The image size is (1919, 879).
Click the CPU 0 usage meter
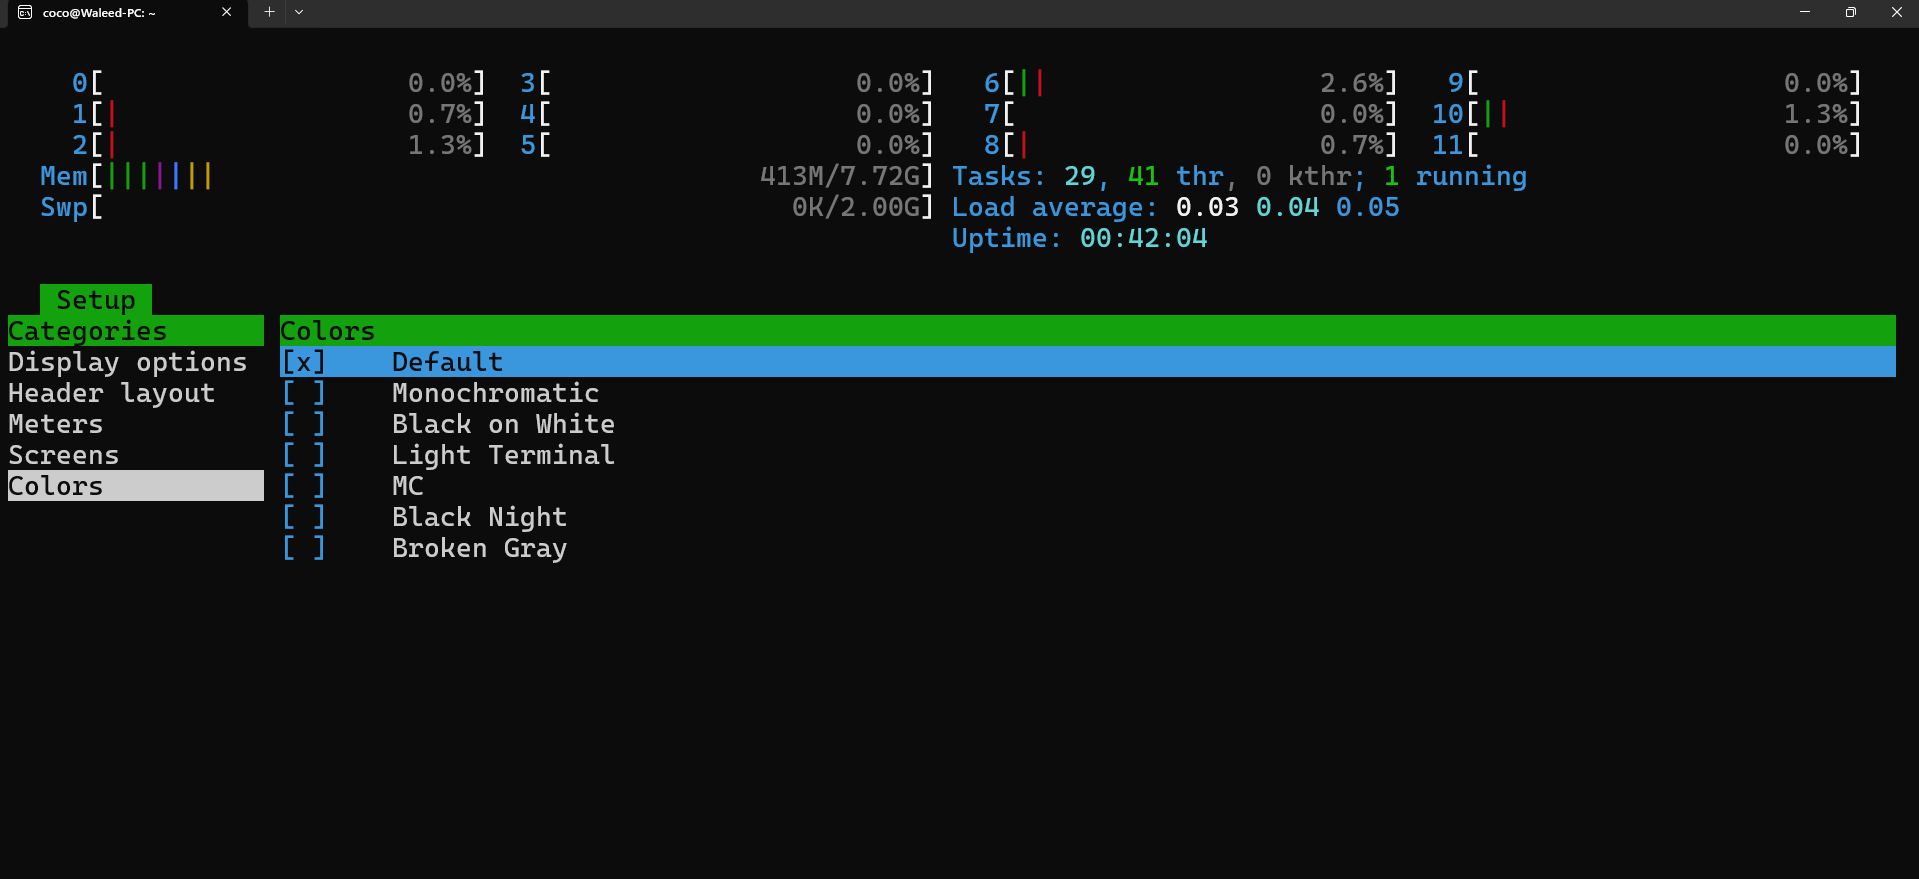tap(279, 83)
